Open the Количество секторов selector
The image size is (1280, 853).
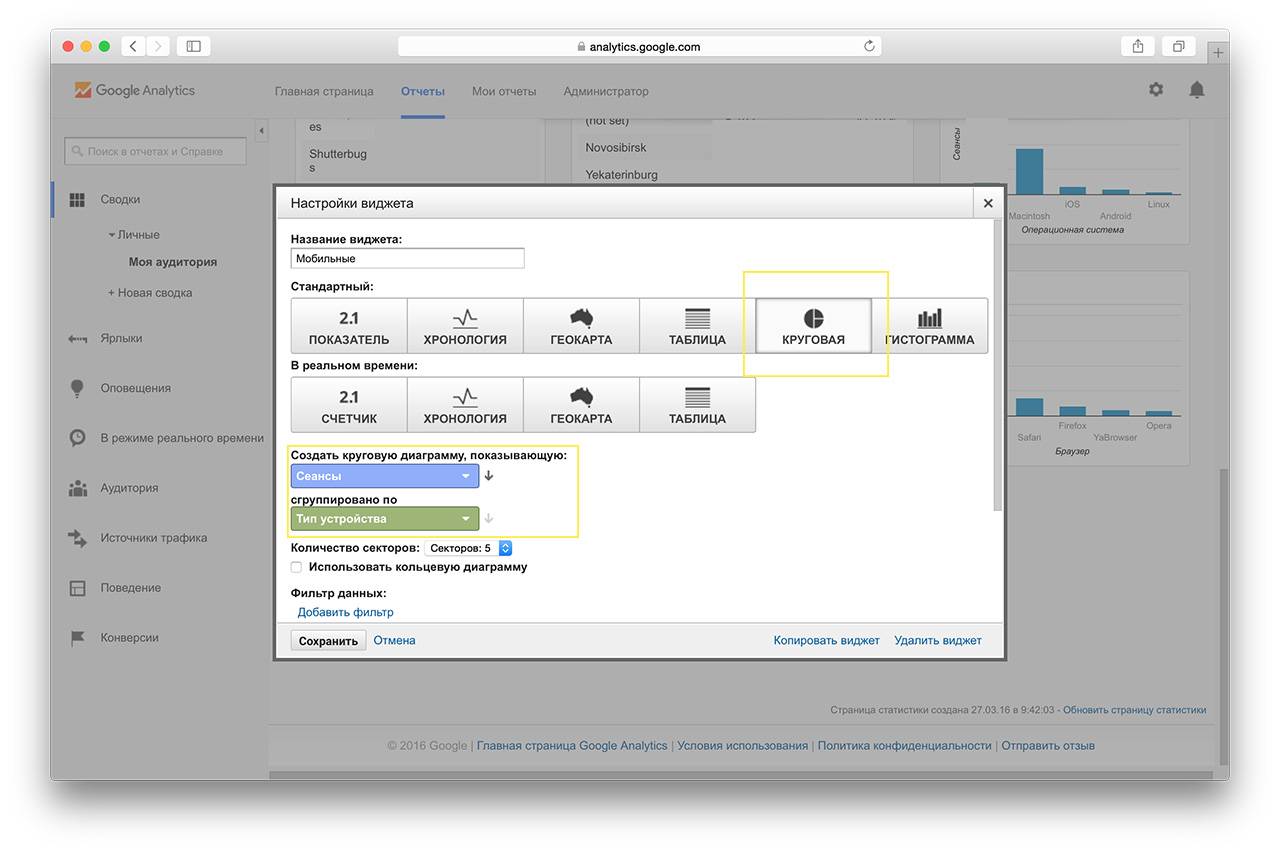pos(468,548)
